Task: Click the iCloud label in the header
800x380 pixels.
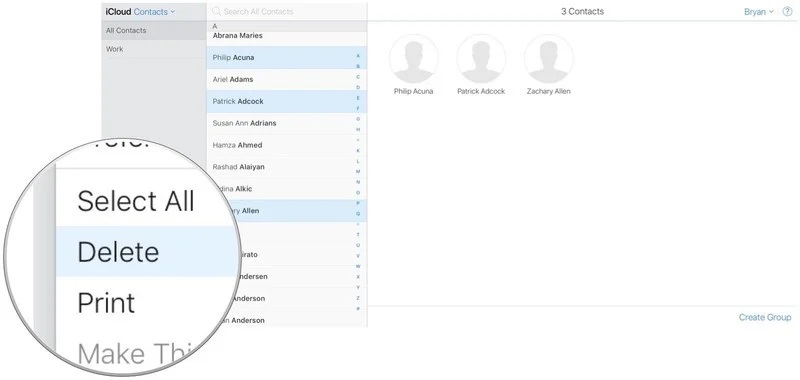Action: click(118, 11)
